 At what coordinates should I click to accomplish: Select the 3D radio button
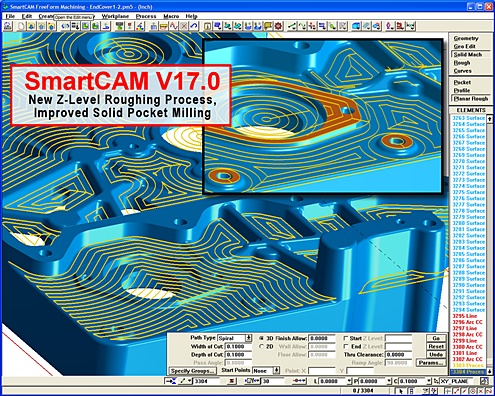[262, 338]
